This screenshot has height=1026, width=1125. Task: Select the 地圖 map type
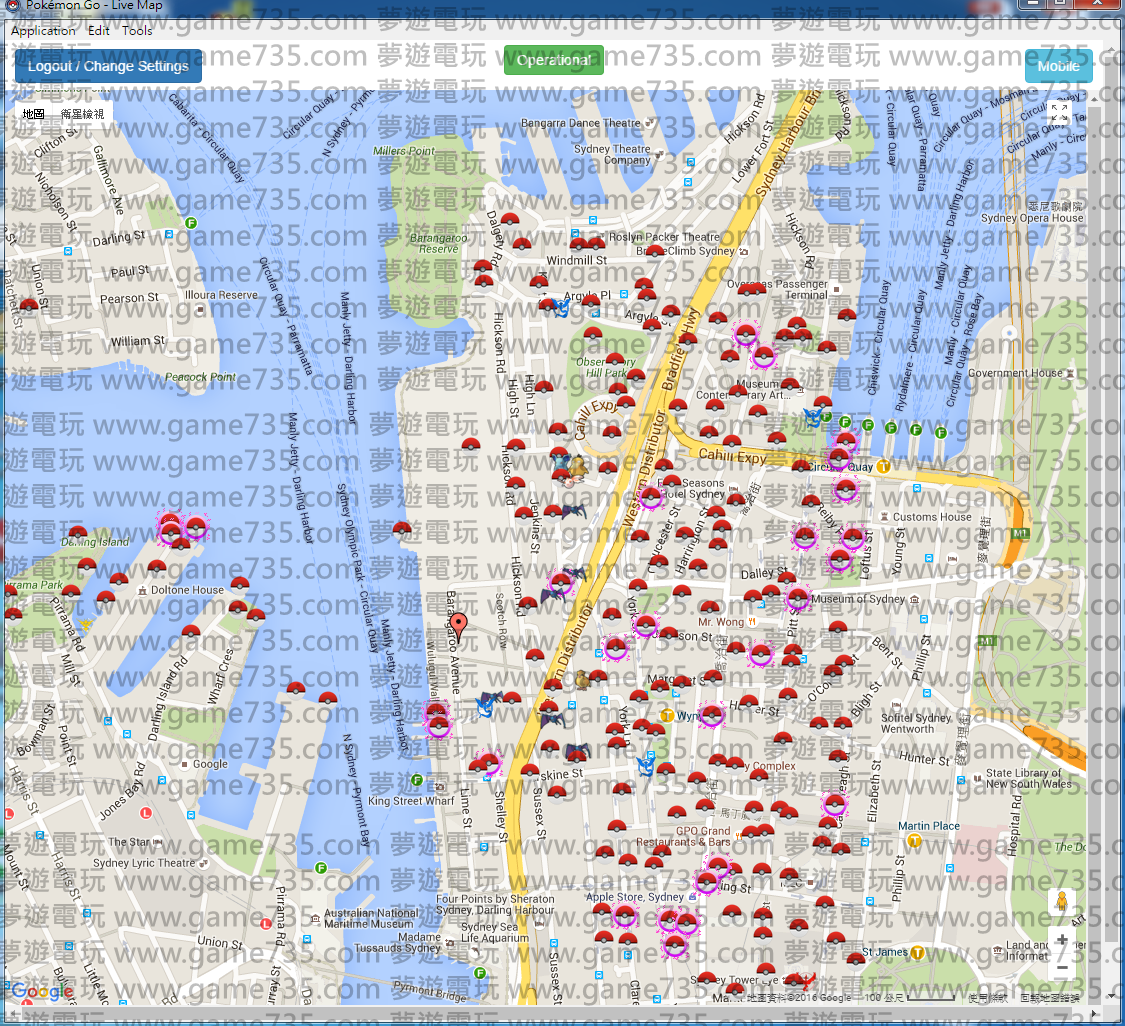pos(33,113)
